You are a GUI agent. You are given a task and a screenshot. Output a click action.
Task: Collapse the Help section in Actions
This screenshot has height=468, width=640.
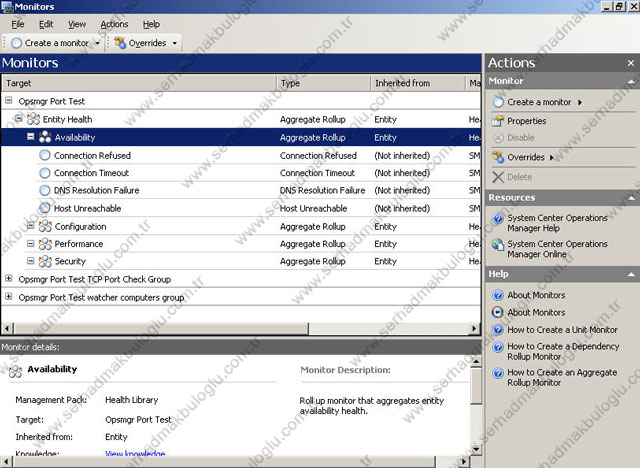pos(631,275)
